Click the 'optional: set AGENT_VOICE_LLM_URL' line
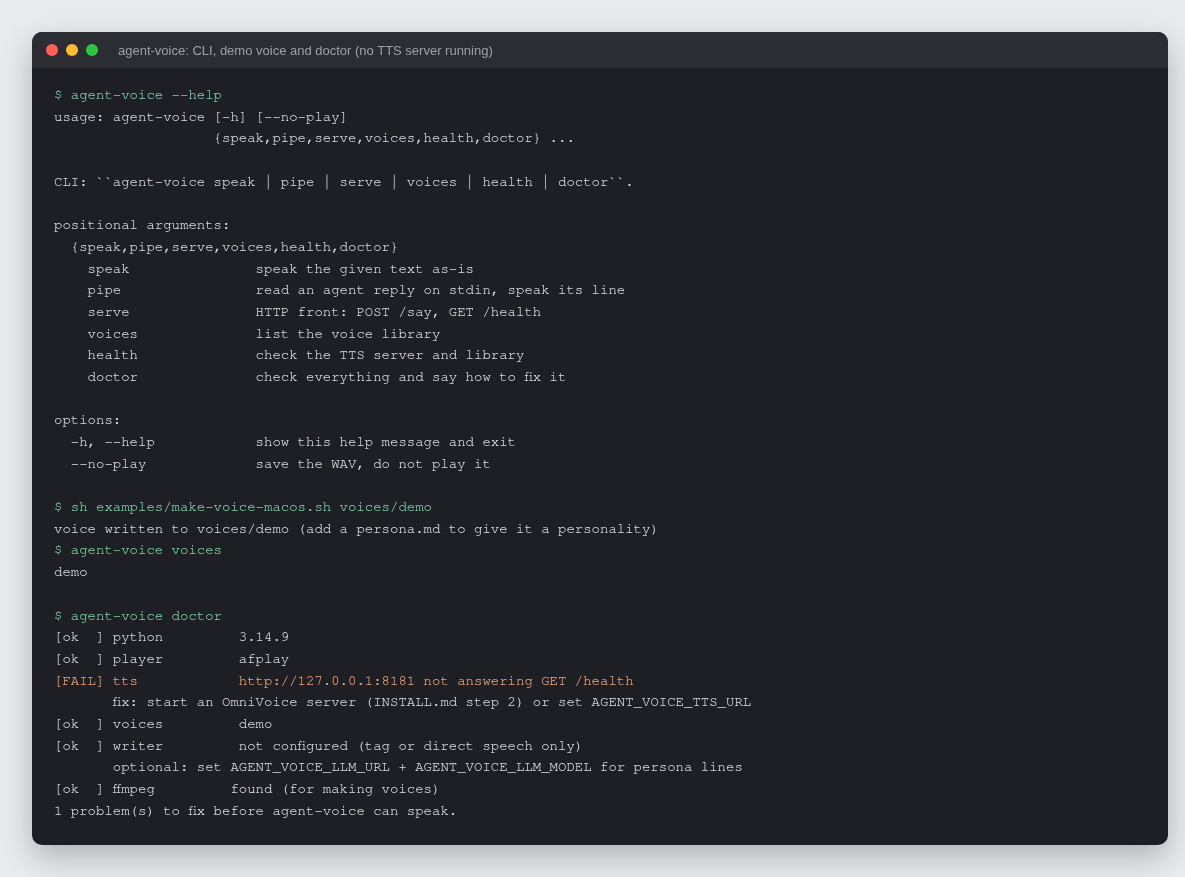The height and width of the screenshot is (877, 1185). pyautogui.click(x=428, y=767)
